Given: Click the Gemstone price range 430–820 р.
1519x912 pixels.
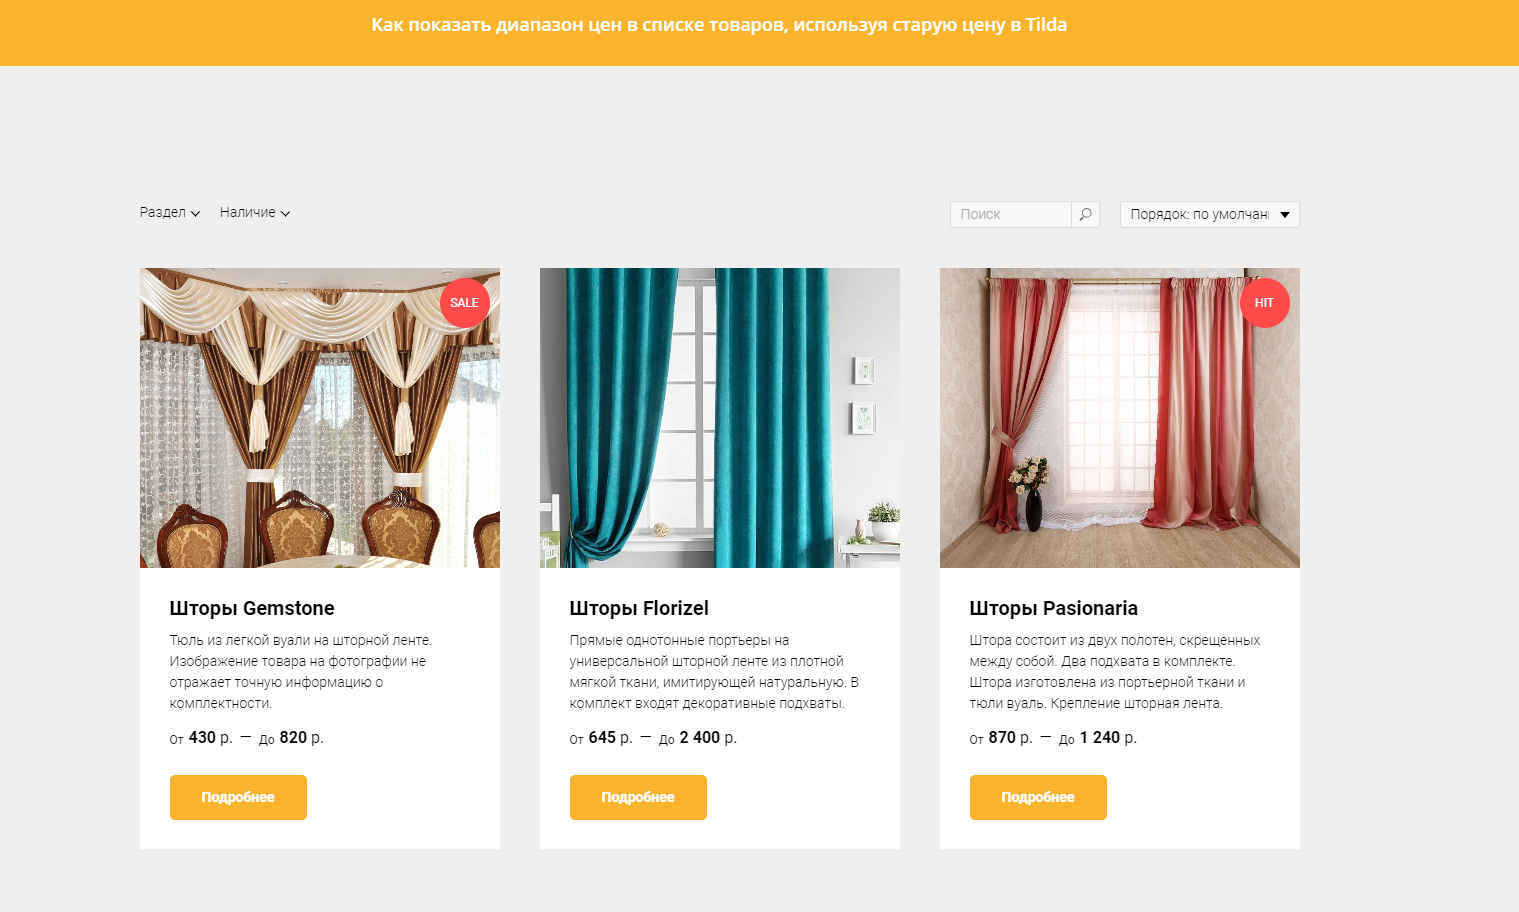Looking at the screenshot, I should pyautogui.click(x=247, y=738).
